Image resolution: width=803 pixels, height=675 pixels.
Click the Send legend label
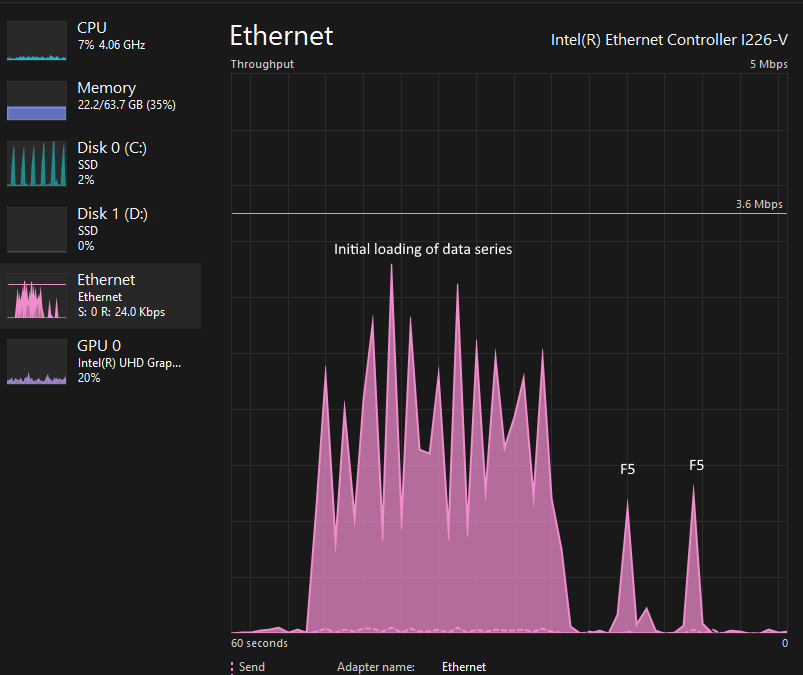(x=251, y=667)
